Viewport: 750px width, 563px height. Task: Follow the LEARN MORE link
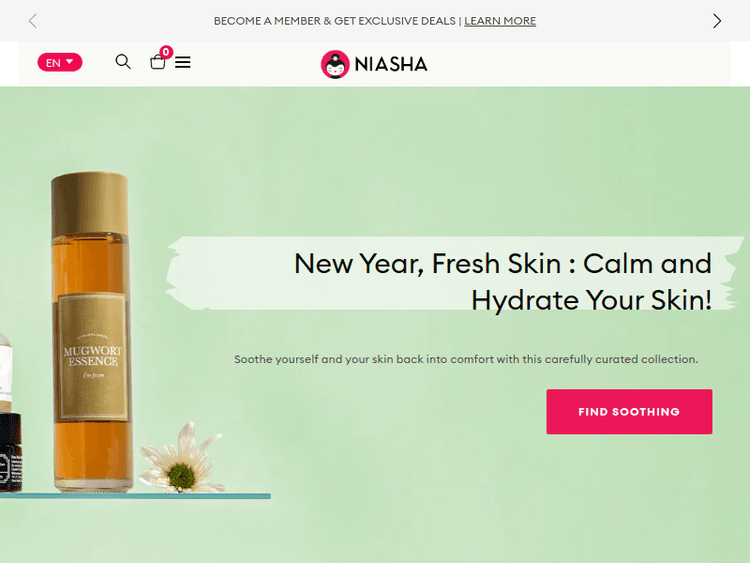click(x=500, y=21)
